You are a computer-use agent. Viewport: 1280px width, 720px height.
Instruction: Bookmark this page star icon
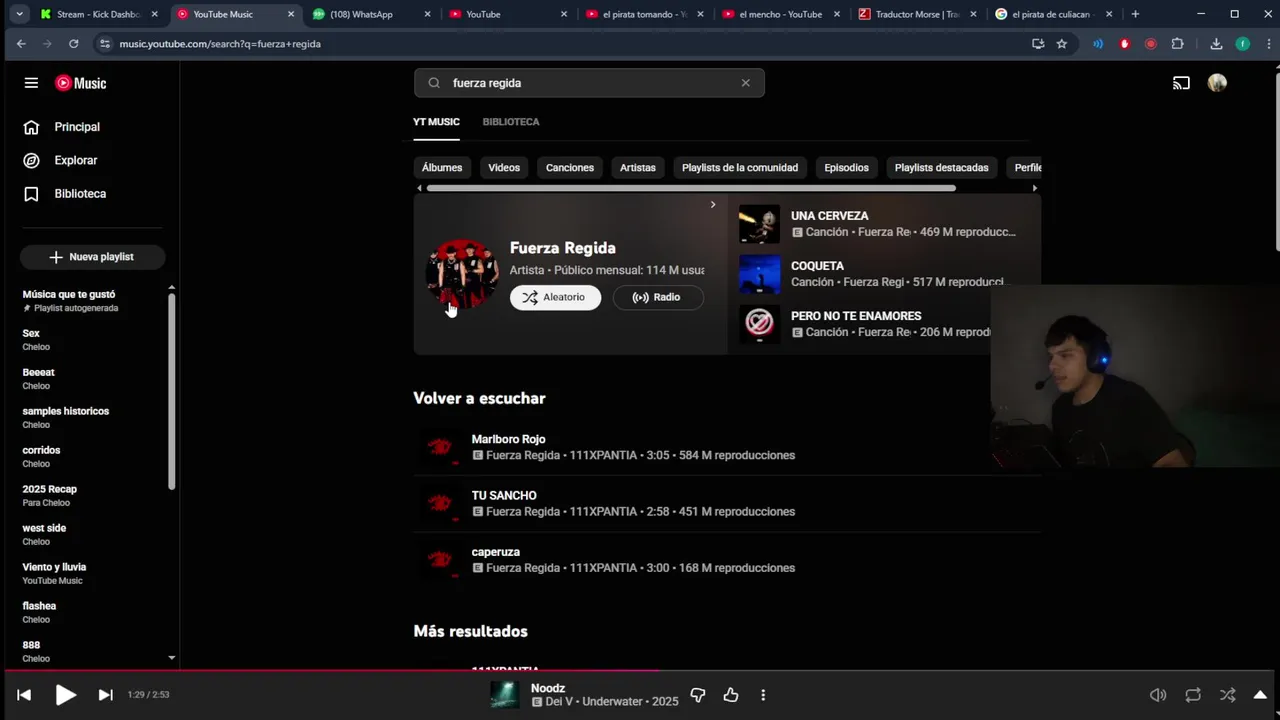click(1062, 44)
